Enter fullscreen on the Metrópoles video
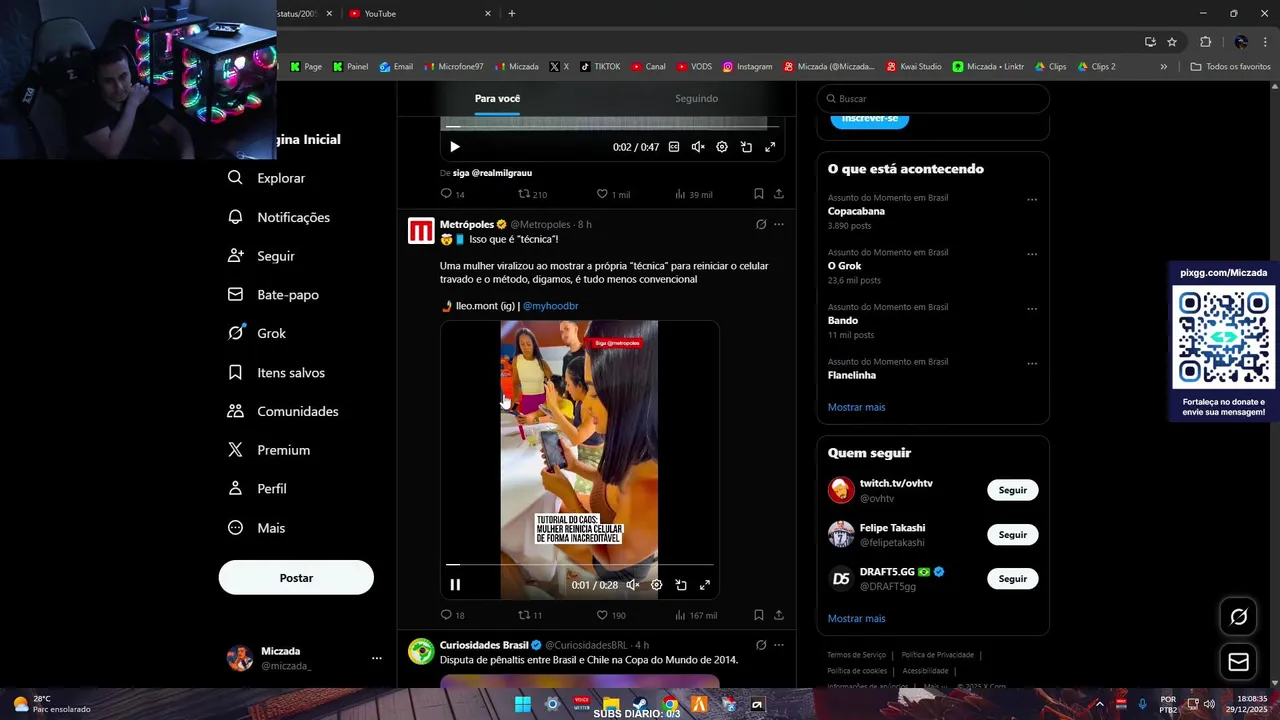 pos(705,585)
